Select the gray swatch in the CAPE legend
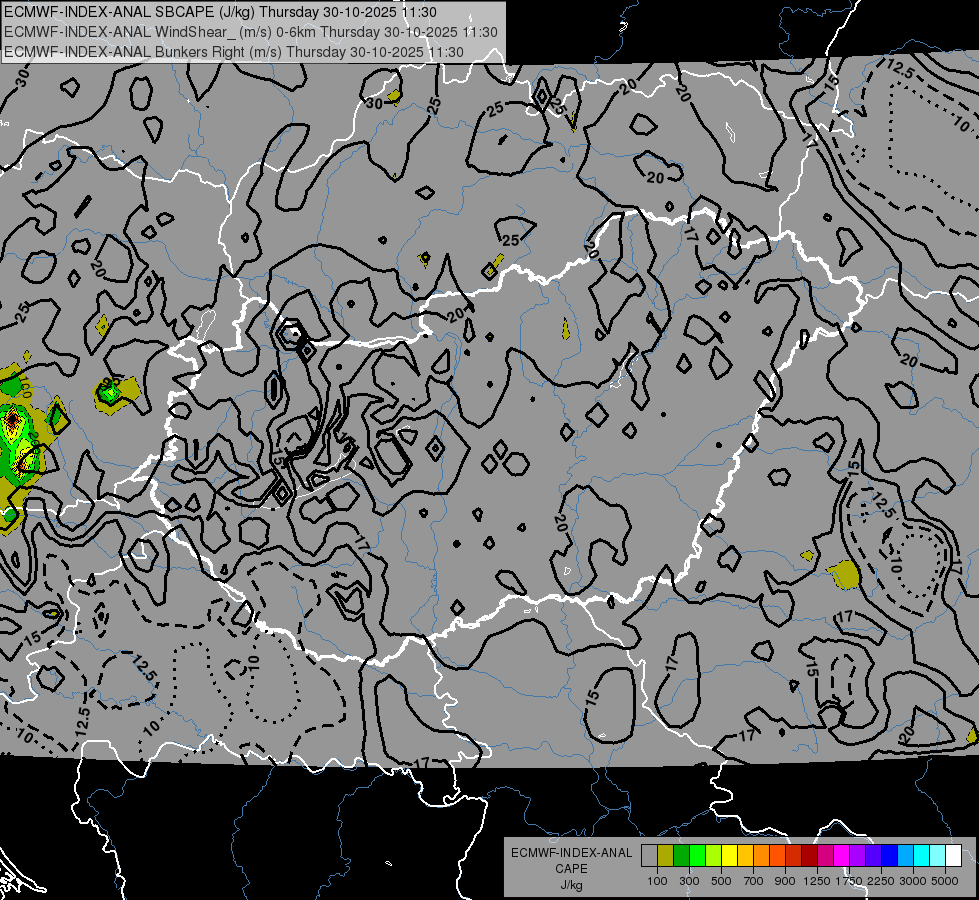Viewport: 979px width, 900px height. coord(649,856)
